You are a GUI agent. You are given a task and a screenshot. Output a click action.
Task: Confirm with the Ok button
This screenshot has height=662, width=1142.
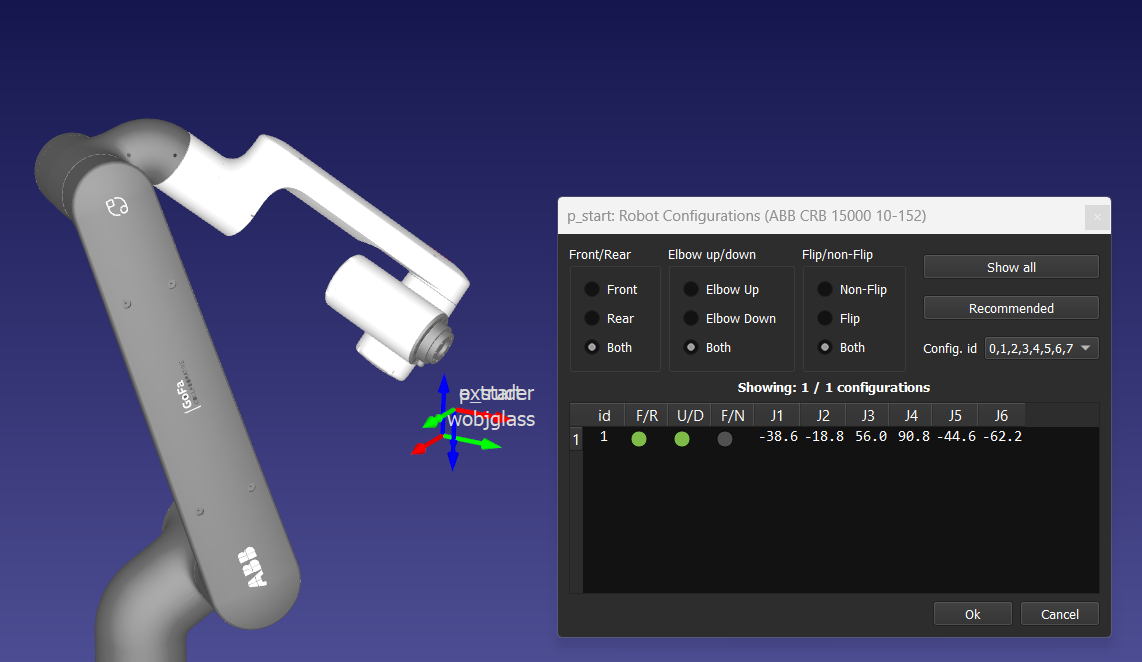972,614
